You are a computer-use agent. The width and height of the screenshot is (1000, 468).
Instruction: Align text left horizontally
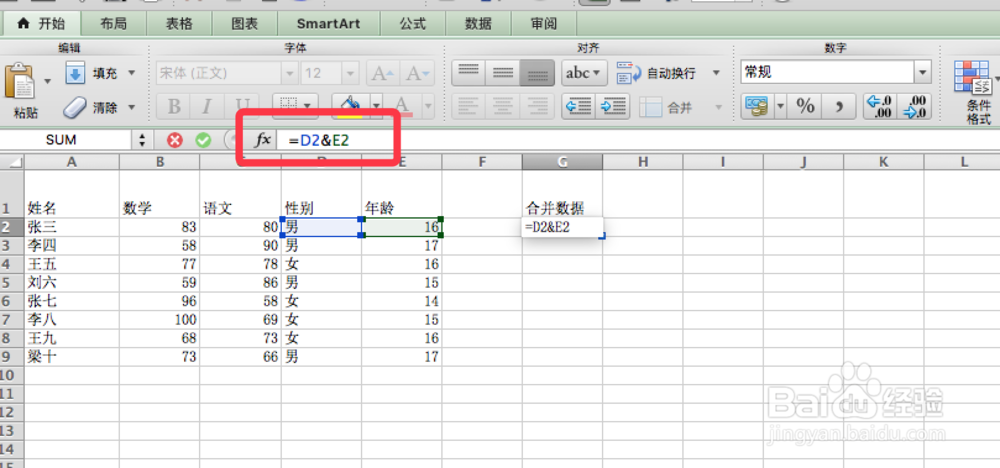[469, 106]
